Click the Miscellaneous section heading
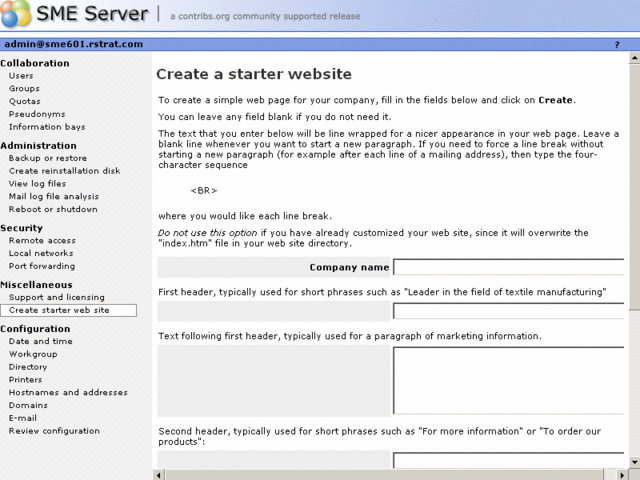 point(36,285)
